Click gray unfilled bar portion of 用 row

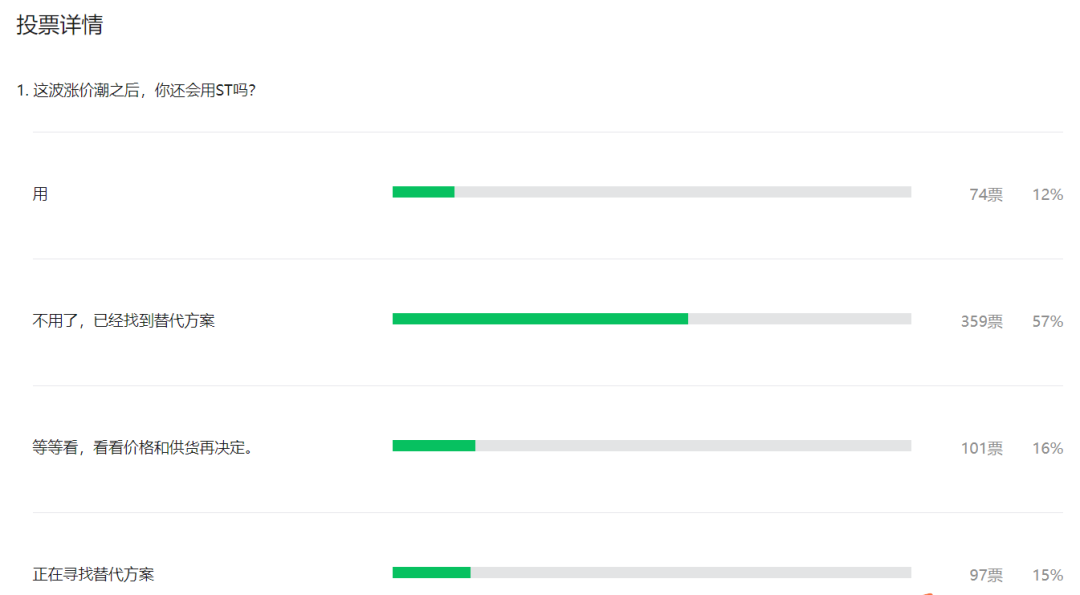683,192
